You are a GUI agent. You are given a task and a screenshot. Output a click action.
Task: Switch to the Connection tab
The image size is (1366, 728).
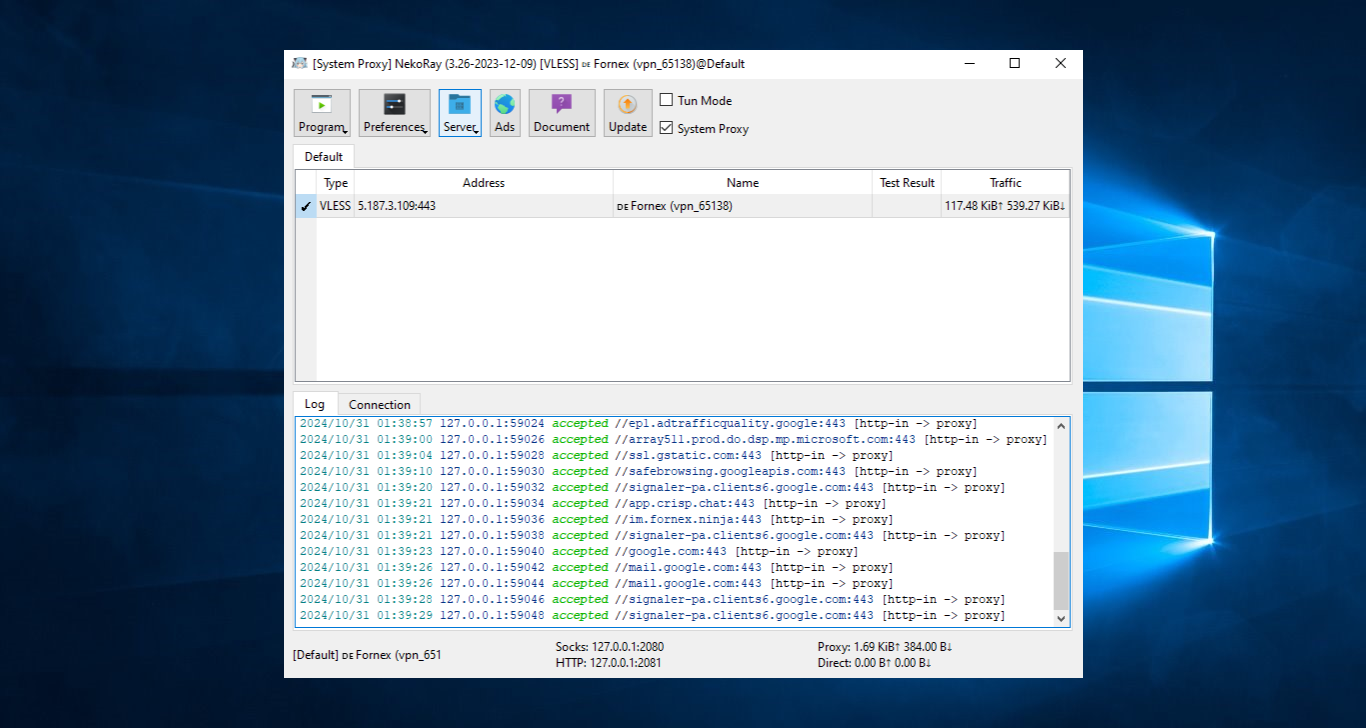pos(379,405)
